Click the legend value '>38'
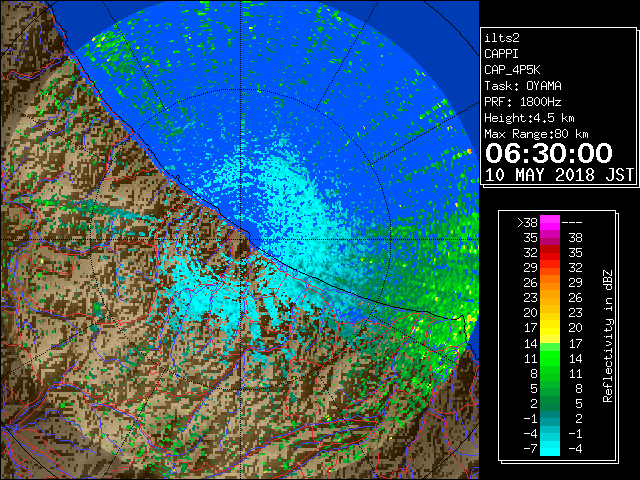The height and width of the screenshot is (480, 640). [x=527, y=223]
